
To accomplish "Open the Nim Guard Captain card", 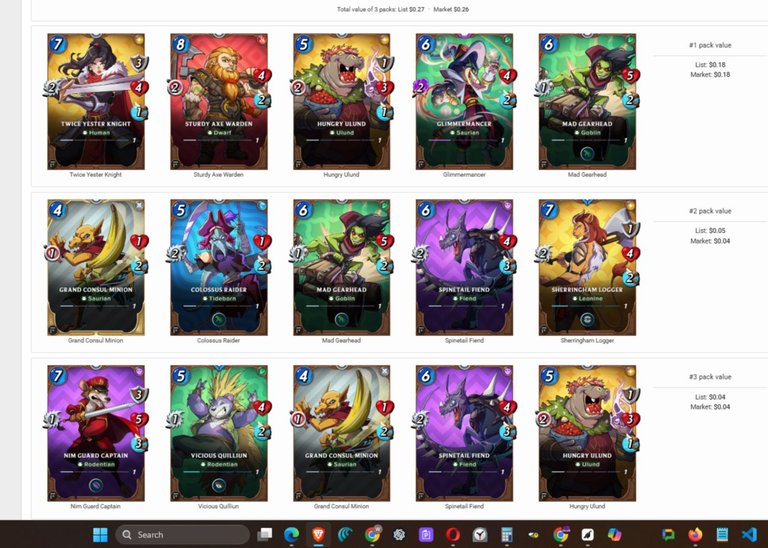I will coord(96,433).
